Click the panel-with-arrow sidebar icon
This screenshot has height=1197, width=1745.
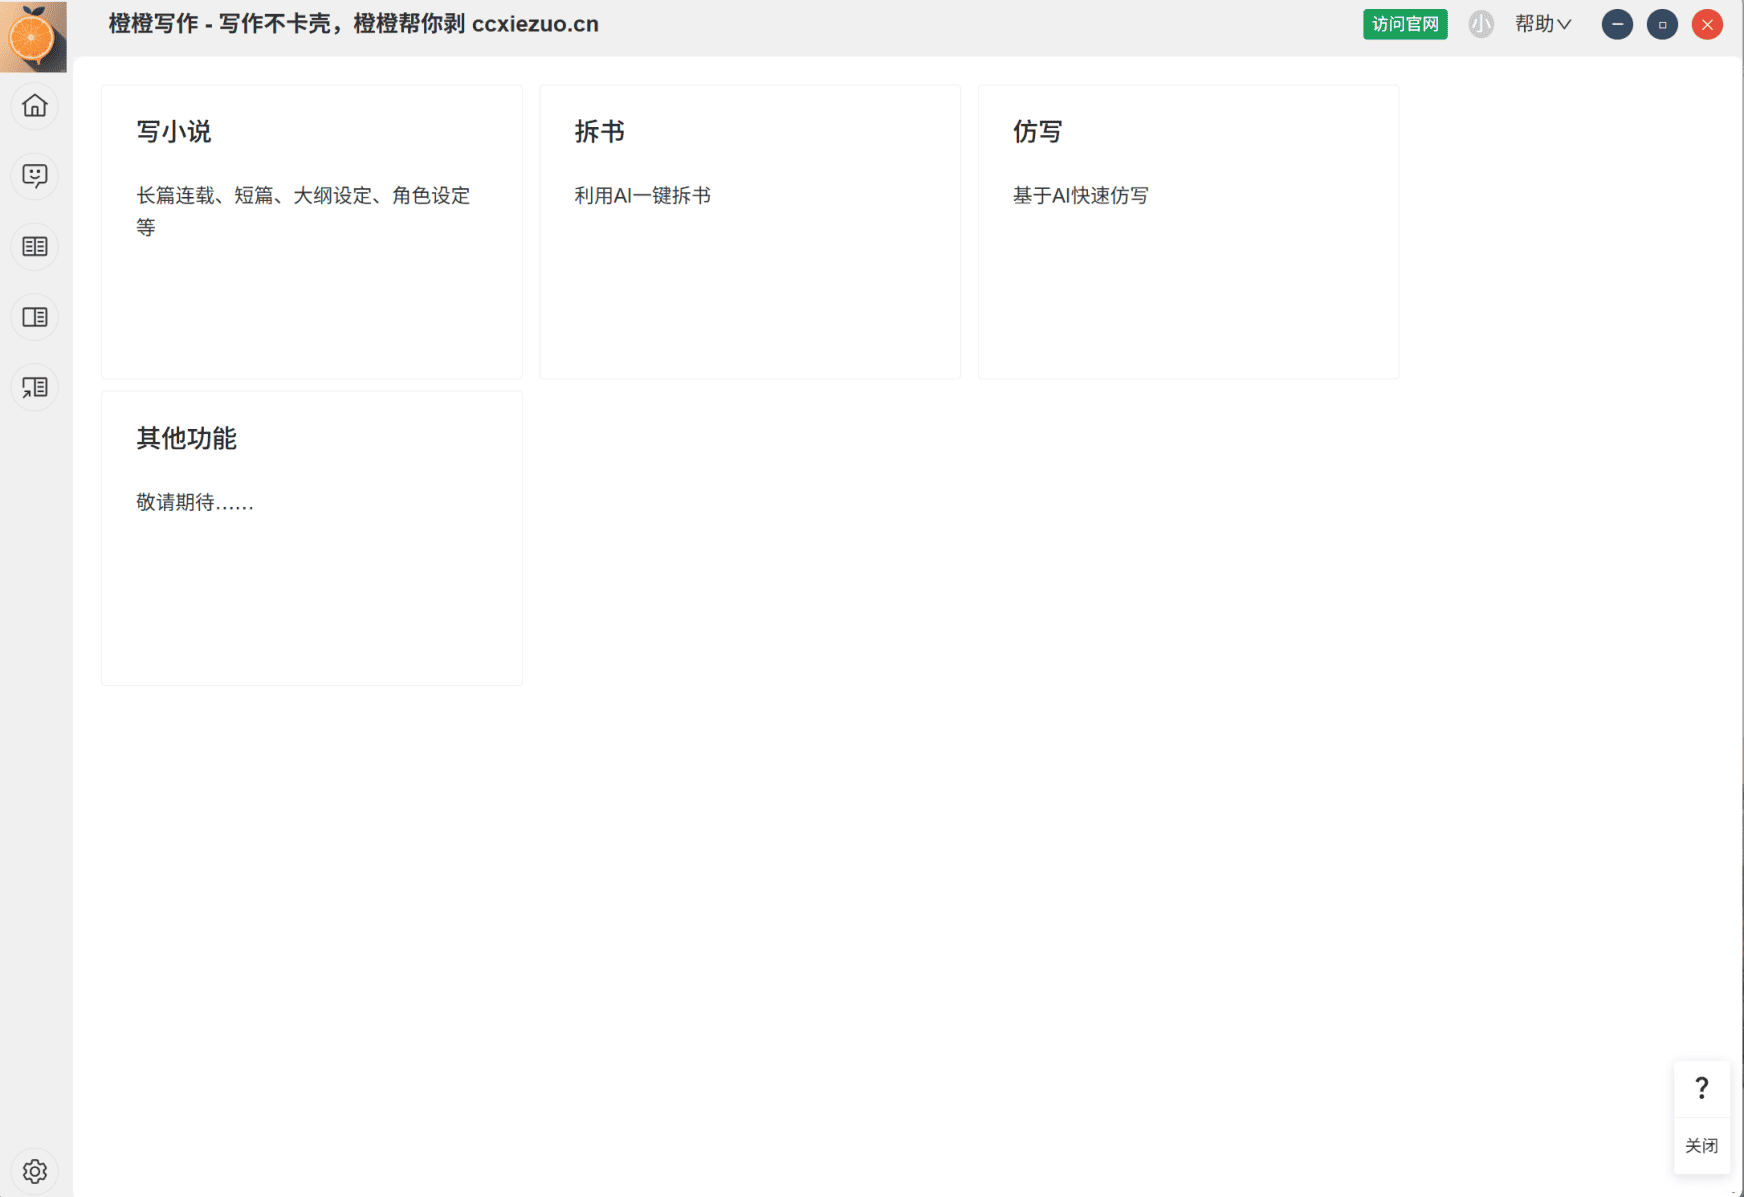[x=35, y=387]
